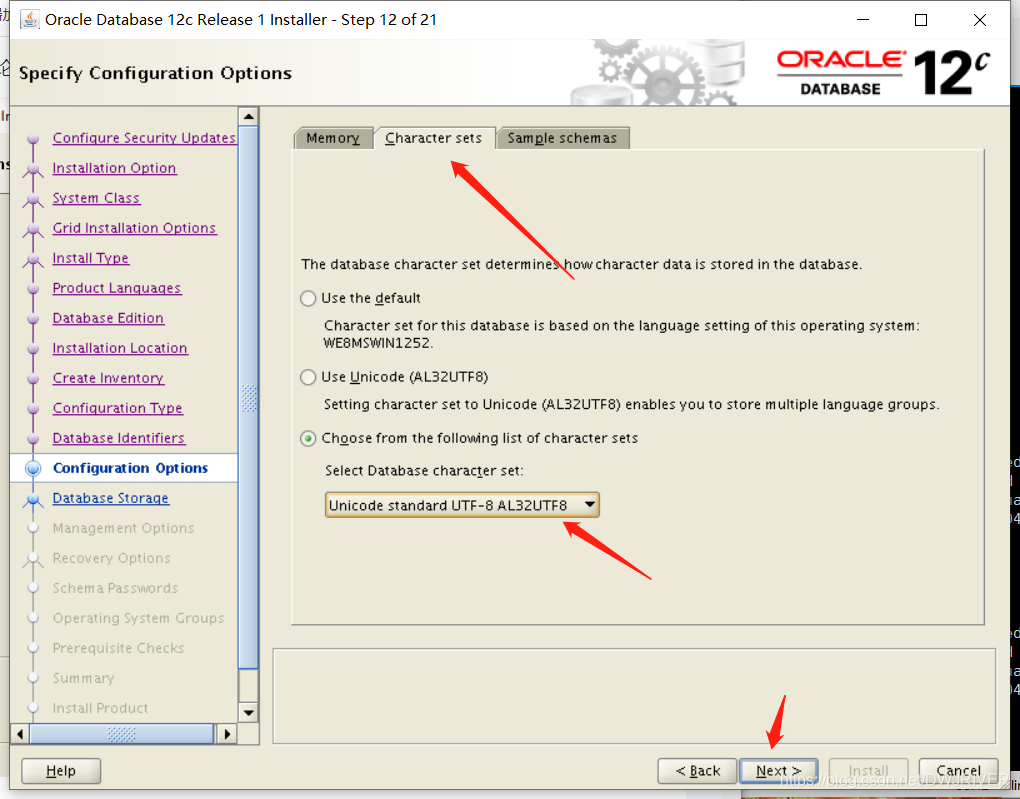1020x799 pixels.
Task: Click the right scroll arrow under step list
Action: [226, 734]
